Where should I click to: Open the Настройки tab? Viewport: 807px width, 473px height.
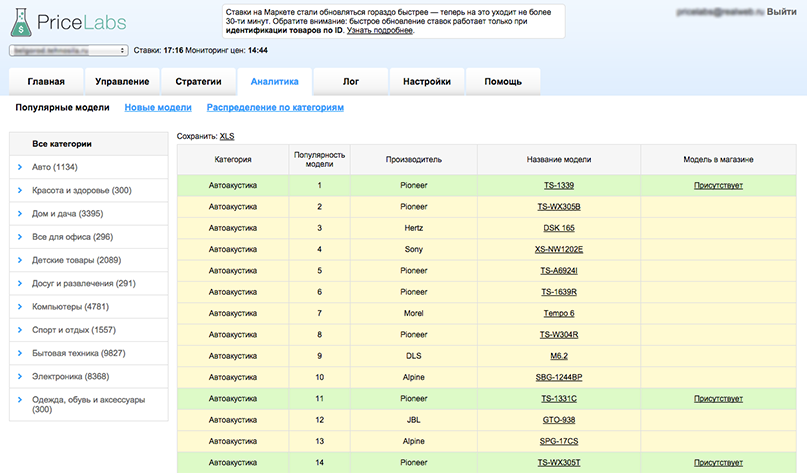click(427, 81)
